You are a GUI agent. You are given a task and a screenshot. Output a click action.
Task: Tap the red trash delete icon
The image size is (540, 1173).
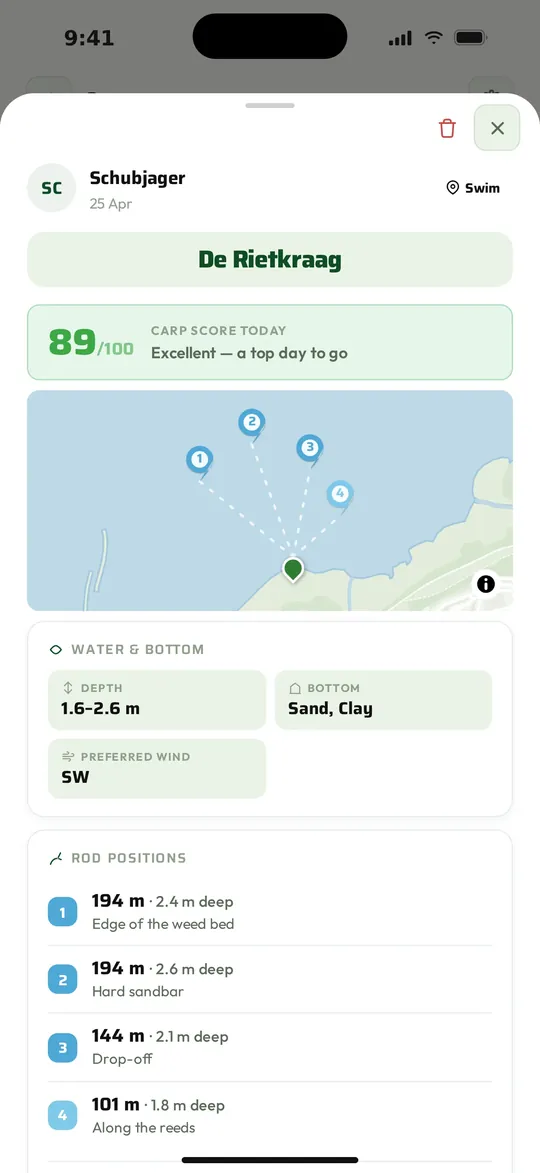[447, 128]
